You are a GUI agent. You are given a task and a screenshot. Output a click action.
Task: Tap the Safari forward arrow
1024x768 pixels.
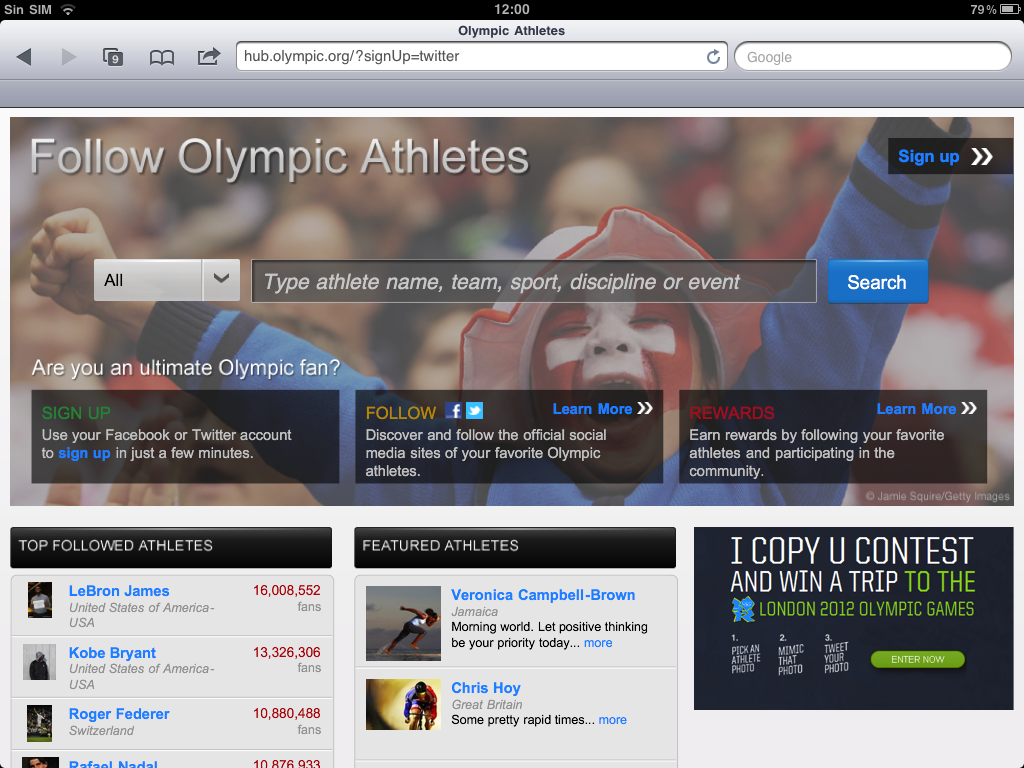tap(69, 57)
